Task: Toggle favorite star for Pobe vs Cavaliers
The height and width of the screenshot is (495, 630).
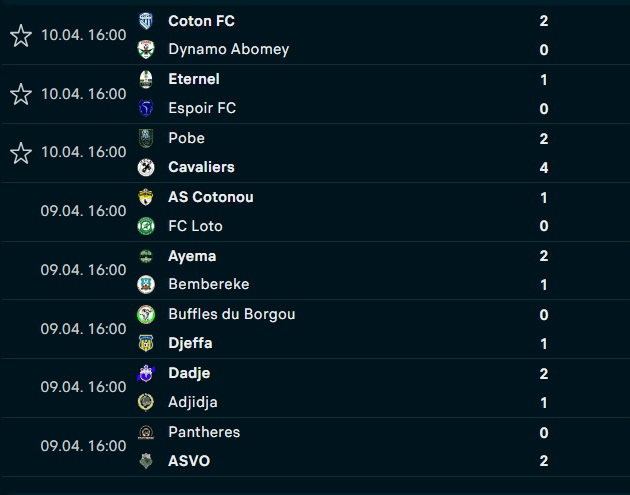Action: pos(20,152)
